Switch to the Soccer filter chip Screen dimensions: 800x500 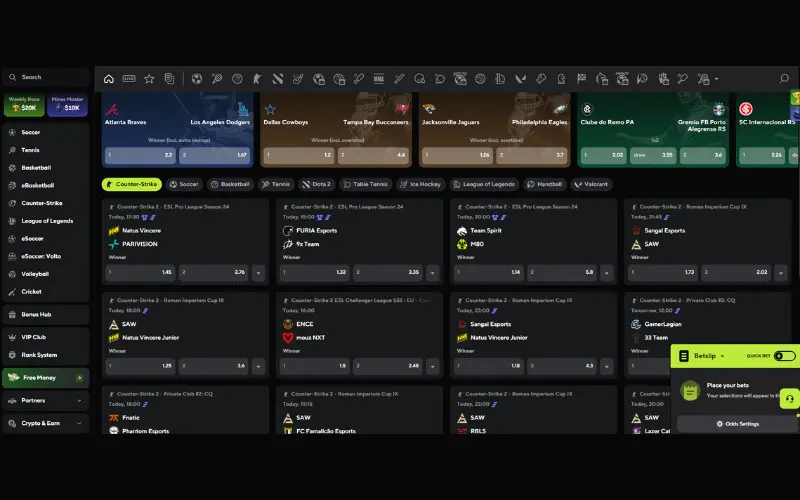coord(184,184)
